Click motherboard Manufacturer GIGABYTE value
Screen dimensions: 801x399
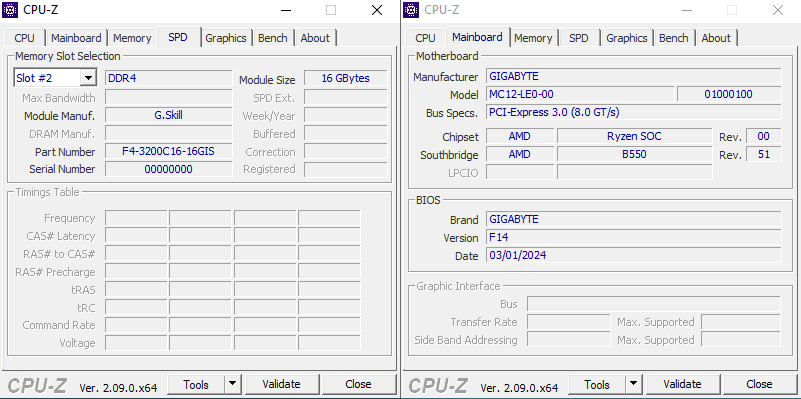(633, 76)
